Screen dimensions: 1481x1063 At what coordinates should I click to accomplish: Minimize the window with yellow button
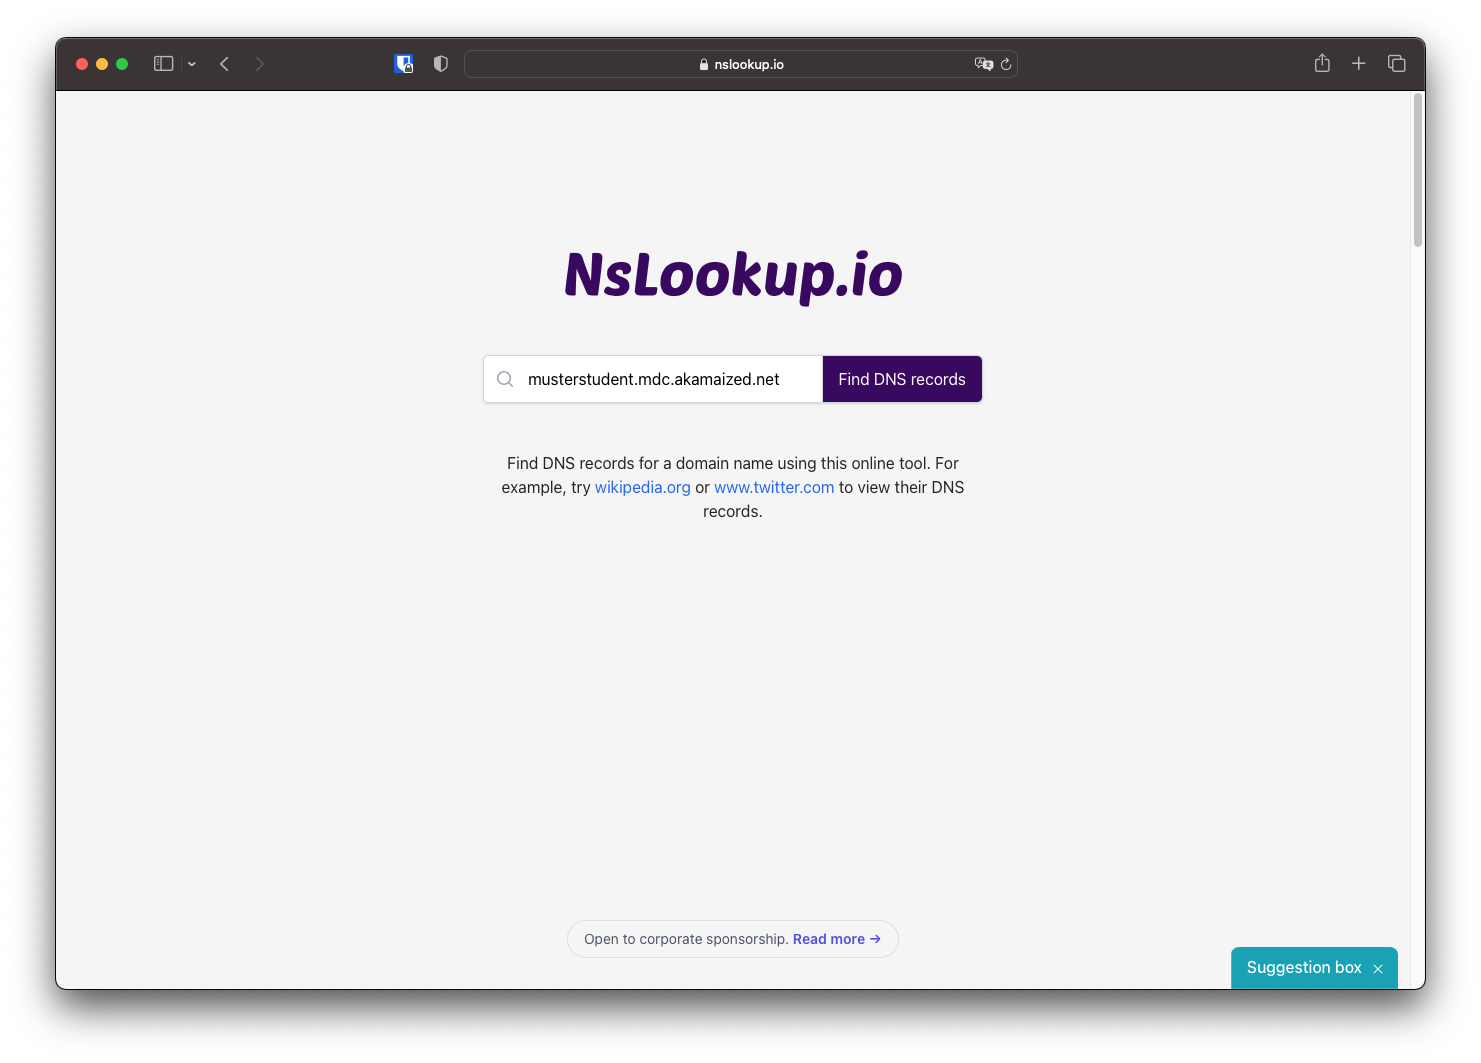(102, 64)
